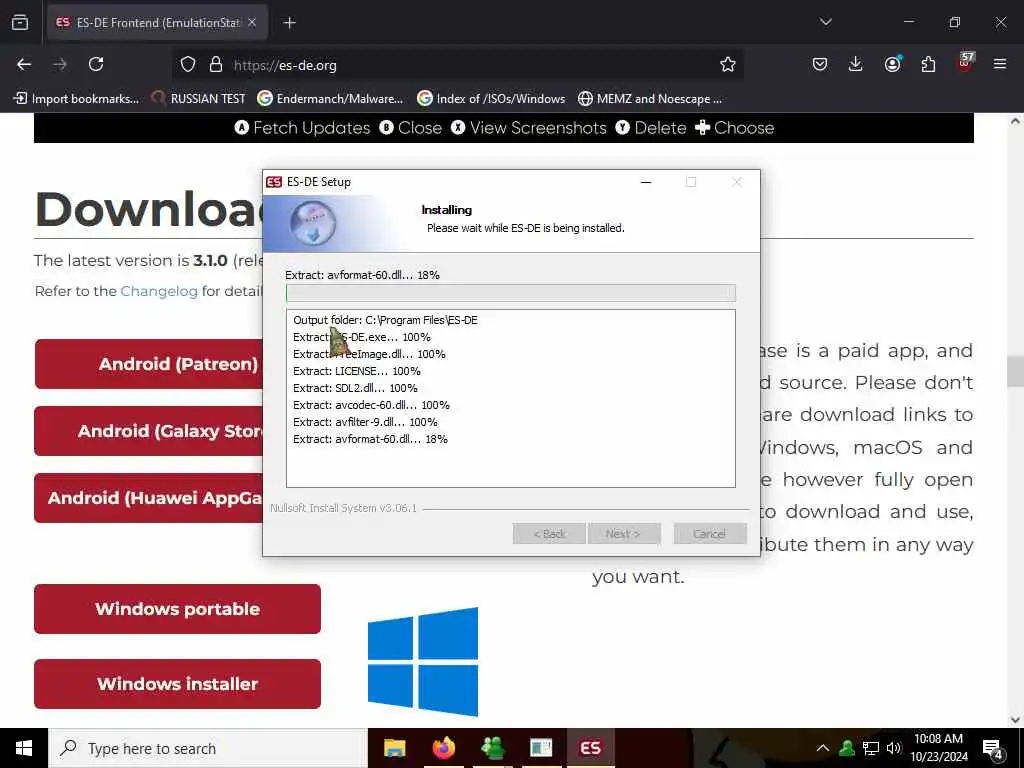
Task: Click 'Extract: avfilter-9.dll... 100%' log line
Action: tap(365, 422)
